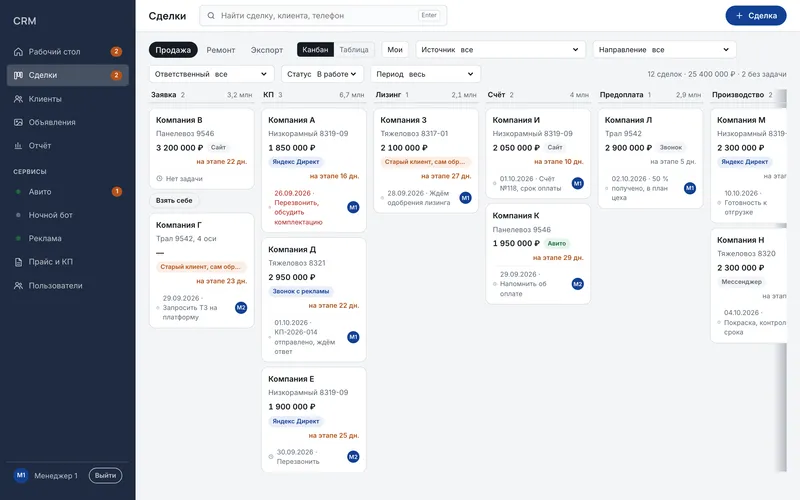
Task: Click the M1 avatar on Компания А card
Action: [353, 207]
